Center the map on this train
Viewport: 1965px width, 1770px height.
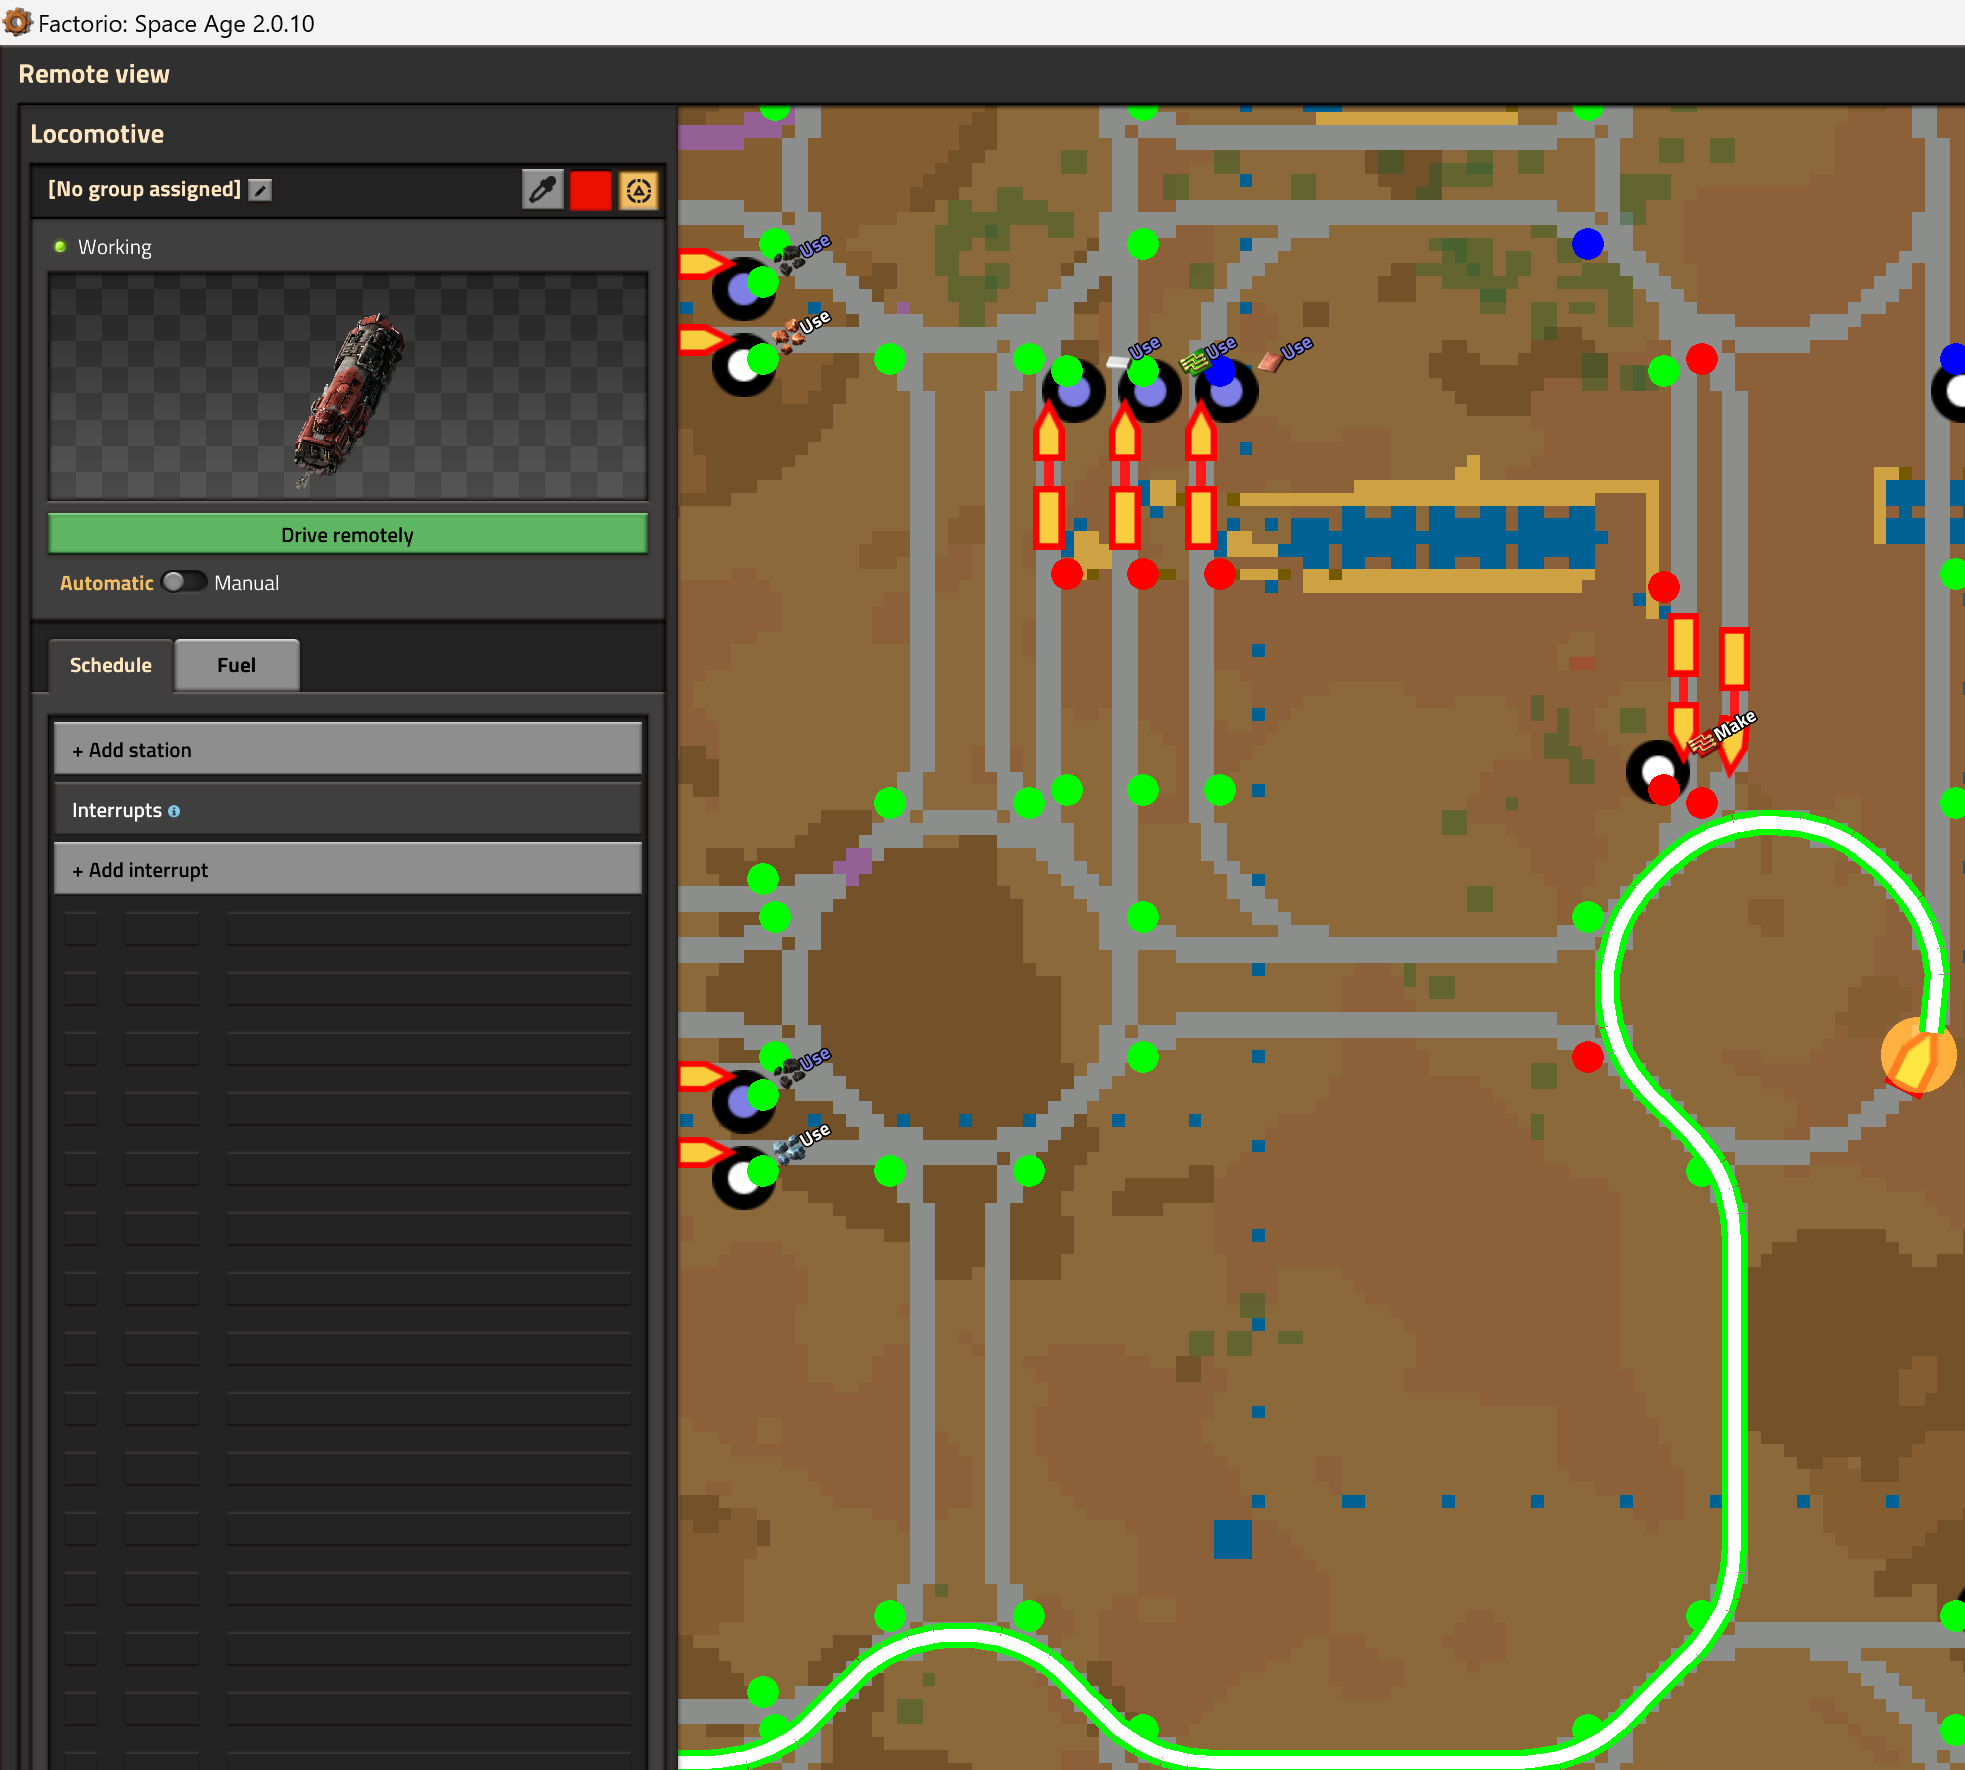pyautogui.click(x=639, y=190)
